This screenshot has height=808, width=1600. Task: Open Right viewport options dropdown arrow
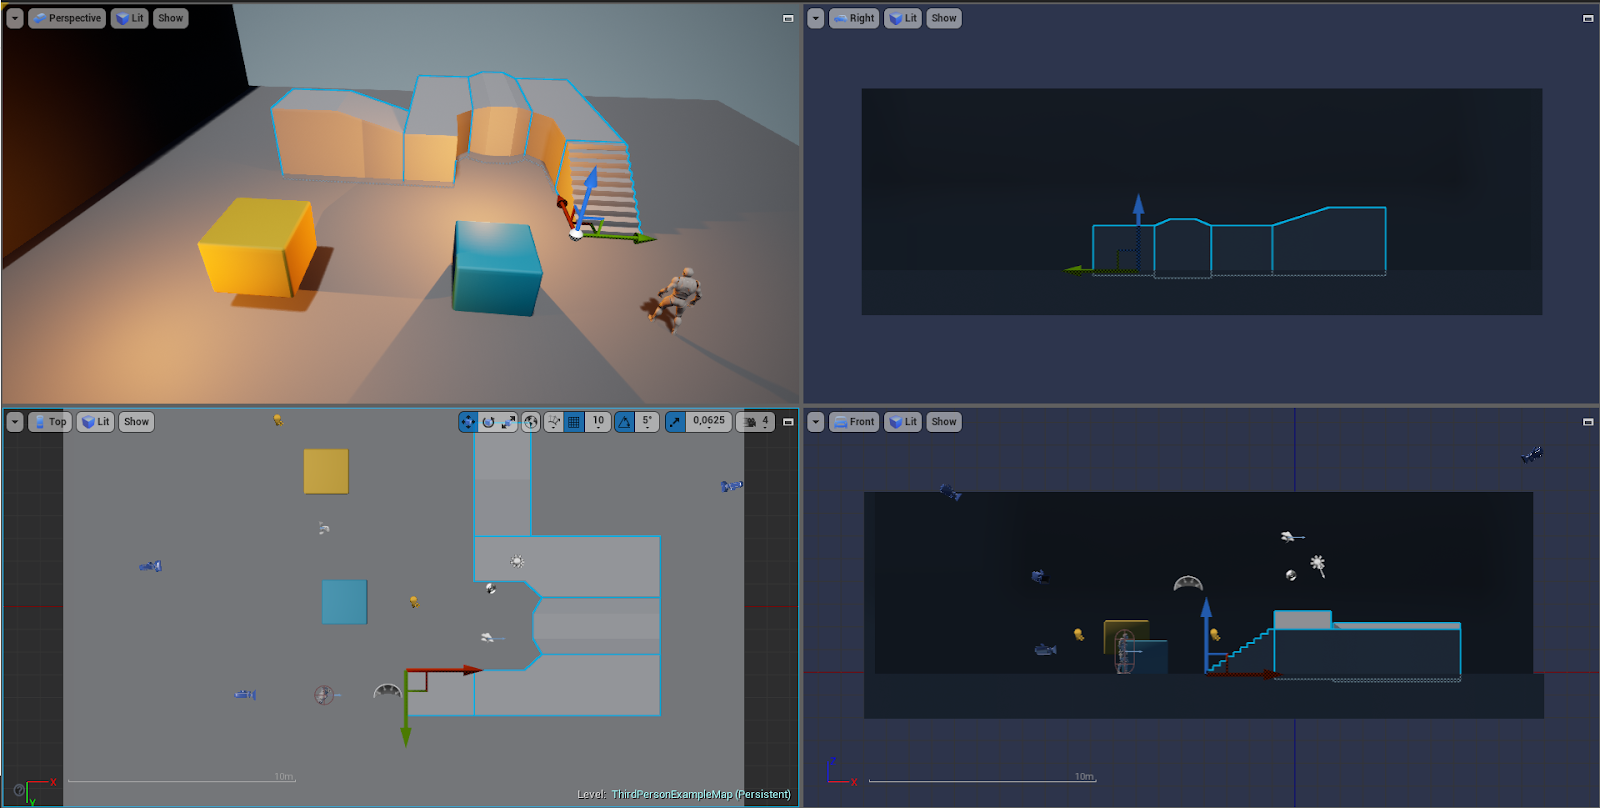815,18
